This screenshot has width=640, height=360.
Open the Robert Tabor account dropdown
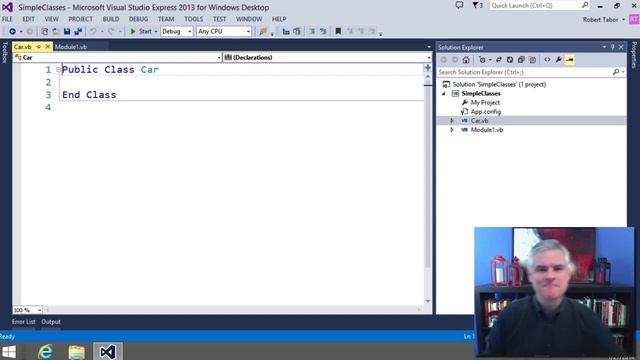(x=604, y=20)
